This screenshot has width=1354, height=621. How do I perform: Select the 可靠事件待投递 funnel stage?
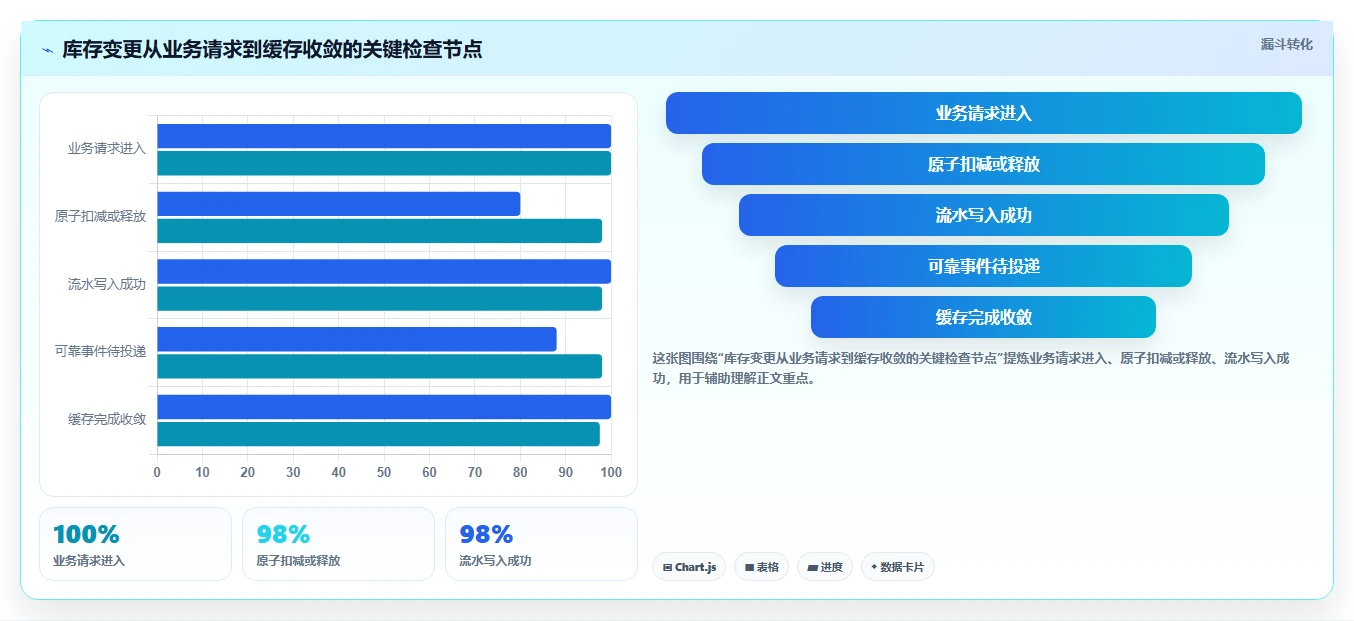984,266
